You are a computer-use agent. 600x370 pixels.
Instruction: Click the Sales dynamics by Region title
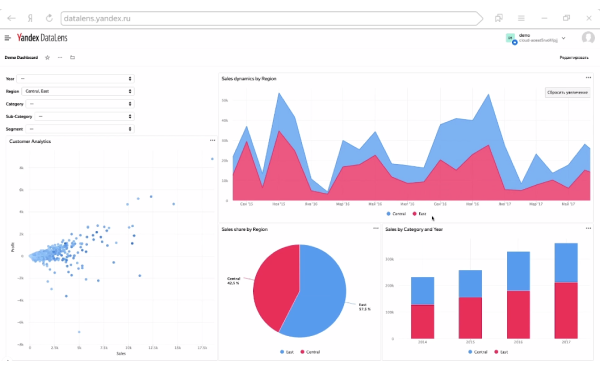249,78
